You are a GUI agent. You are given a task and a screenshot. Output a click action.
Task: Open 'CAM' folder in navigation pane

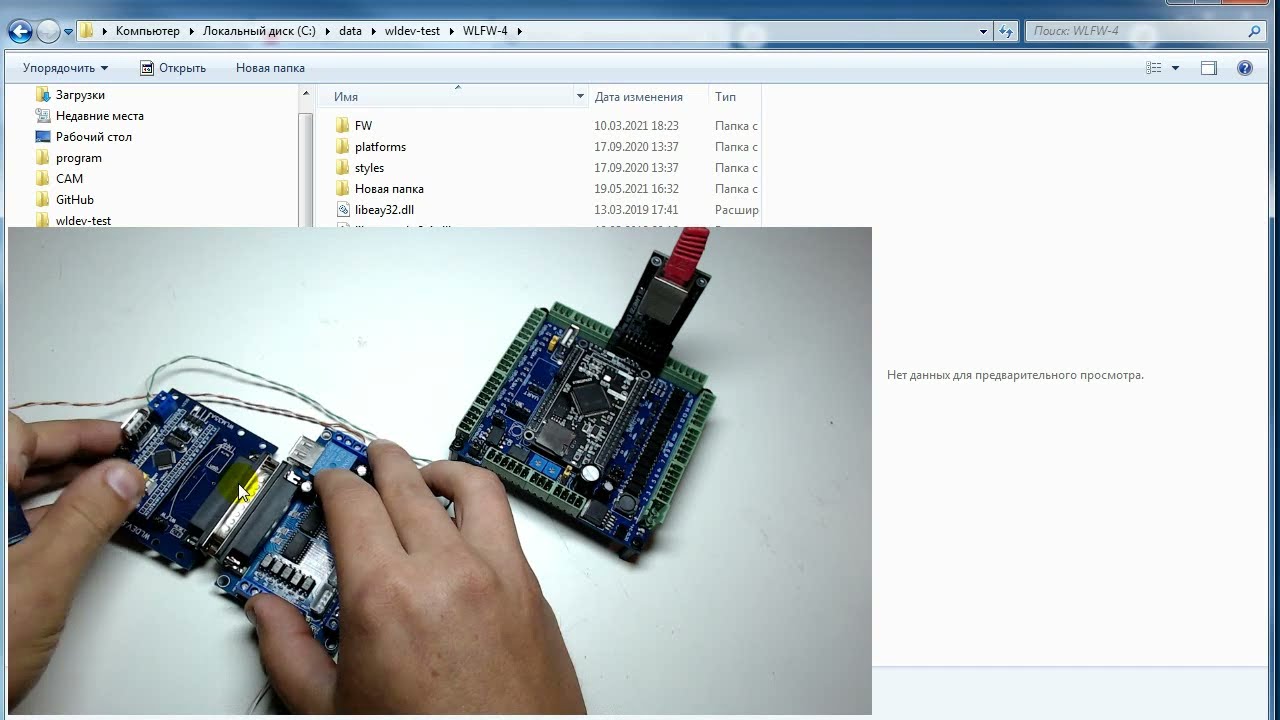coord(69,179)
